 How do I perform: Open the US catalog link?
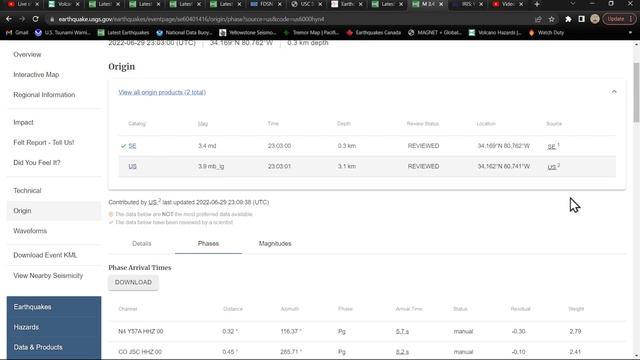click(x=132, y=166)
